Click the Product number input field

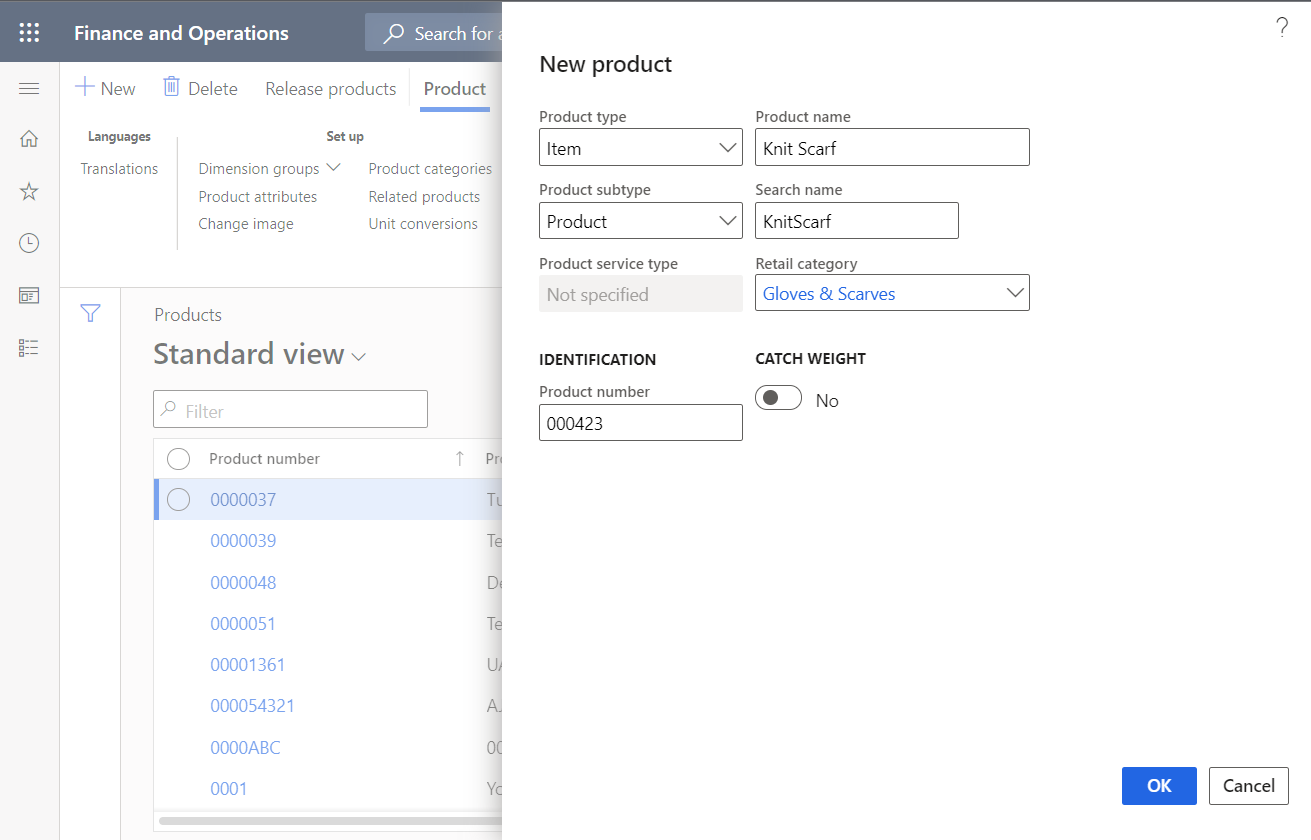tap(640, 423)
